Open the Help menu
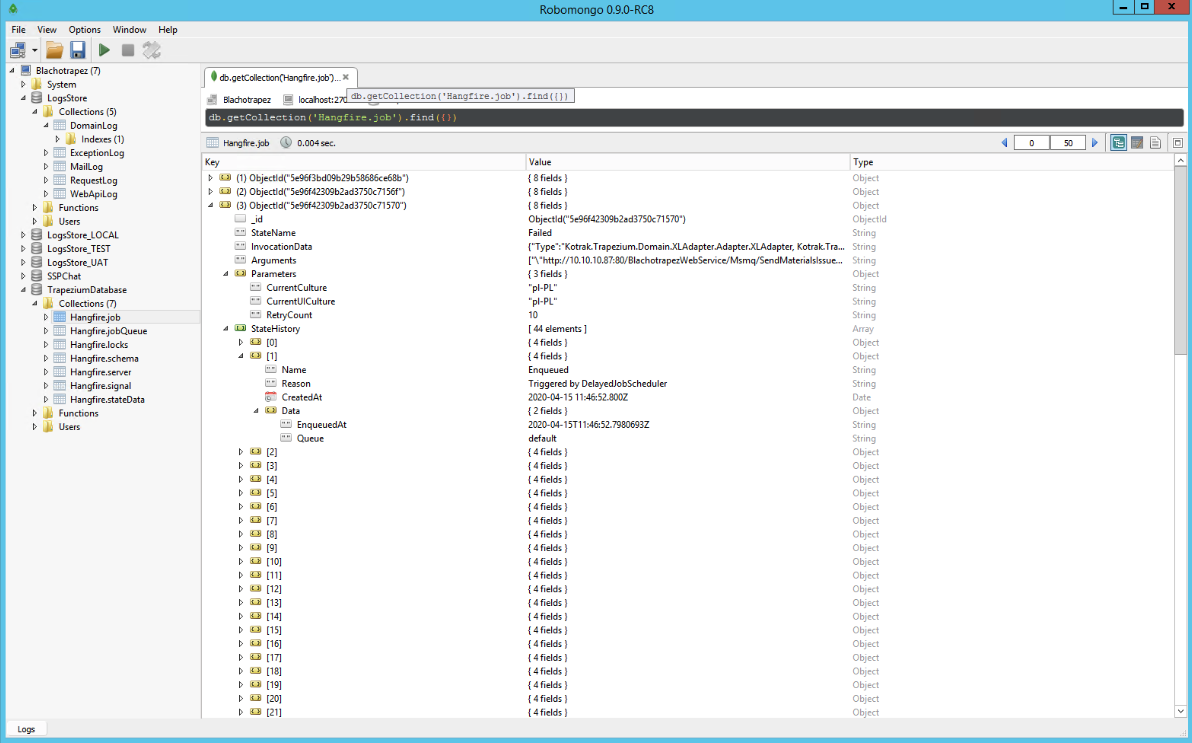1192x743 pixels. pyautogui.click(x=168, y=30)
